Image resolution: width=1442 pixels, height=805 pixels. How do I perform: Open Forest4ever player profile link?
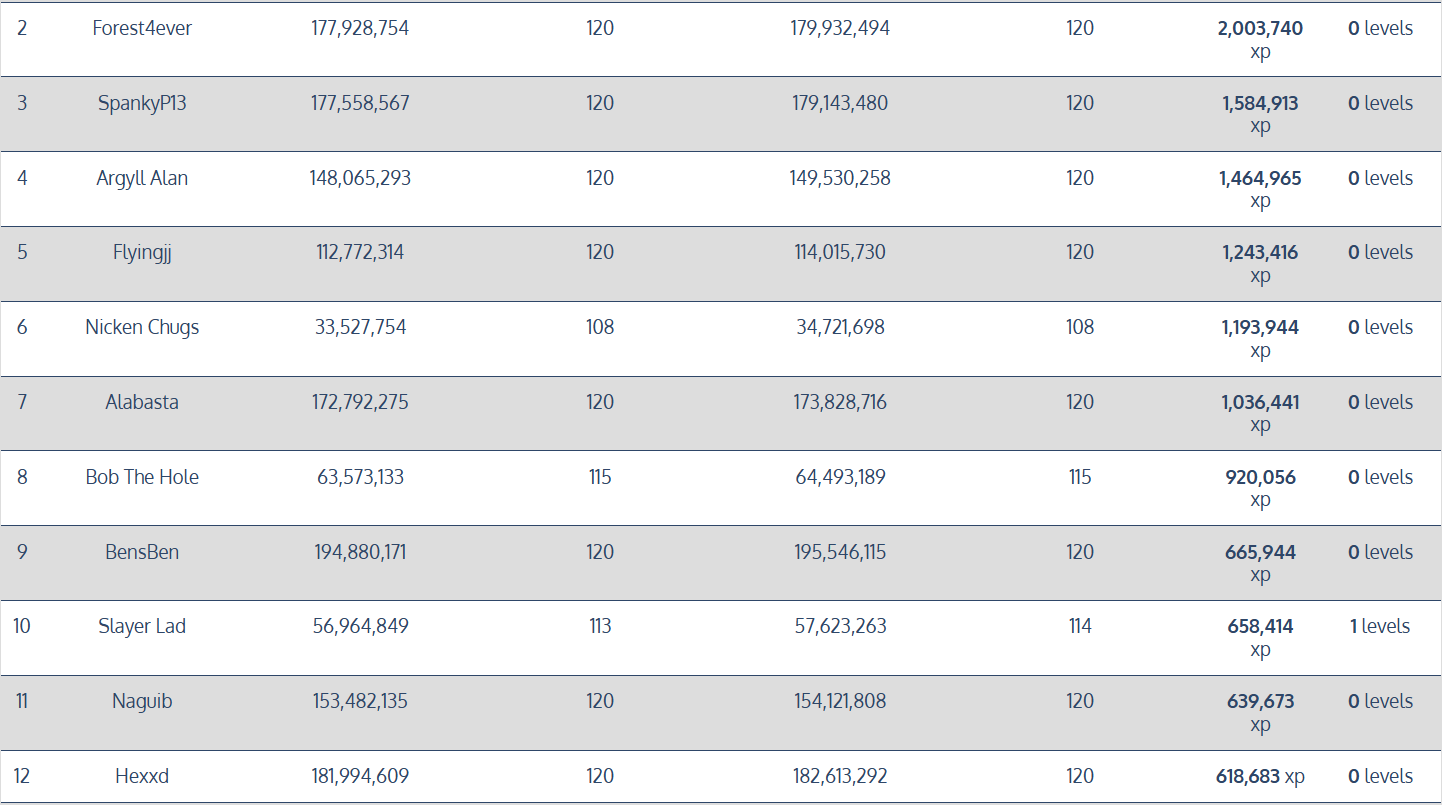pos(142,28)
